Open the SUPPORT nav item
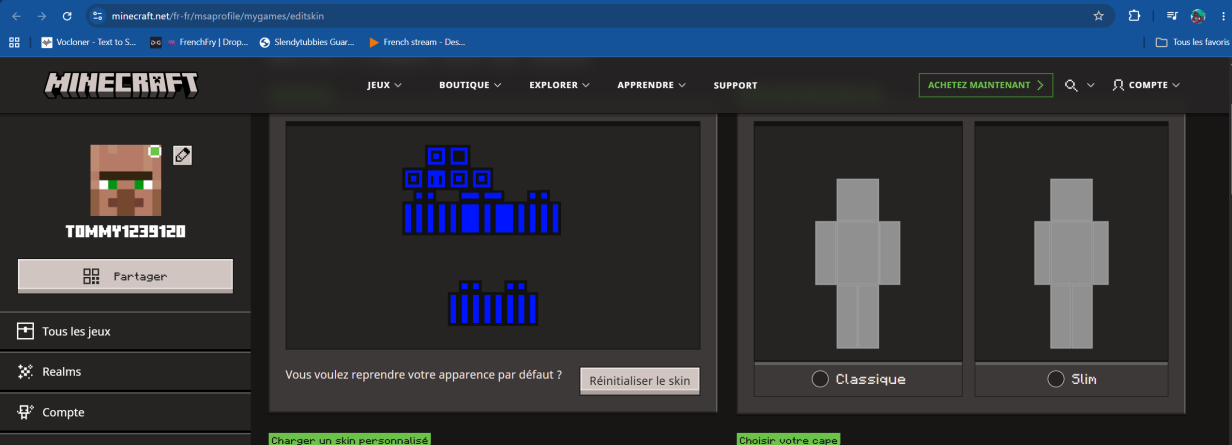This screenshot has width=1232, height=445. pyautogui.click(x=735, y=85)
